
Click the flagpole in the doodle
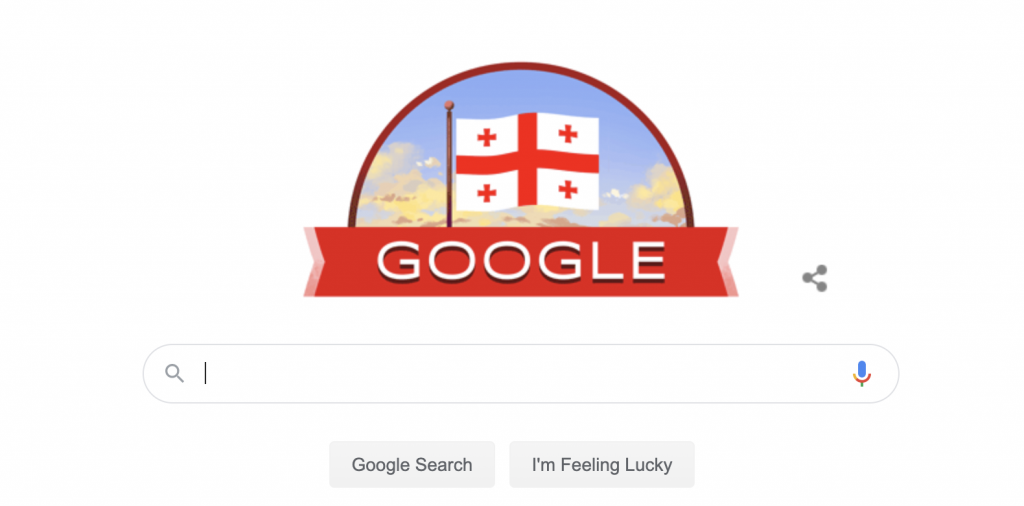[449, 168]
